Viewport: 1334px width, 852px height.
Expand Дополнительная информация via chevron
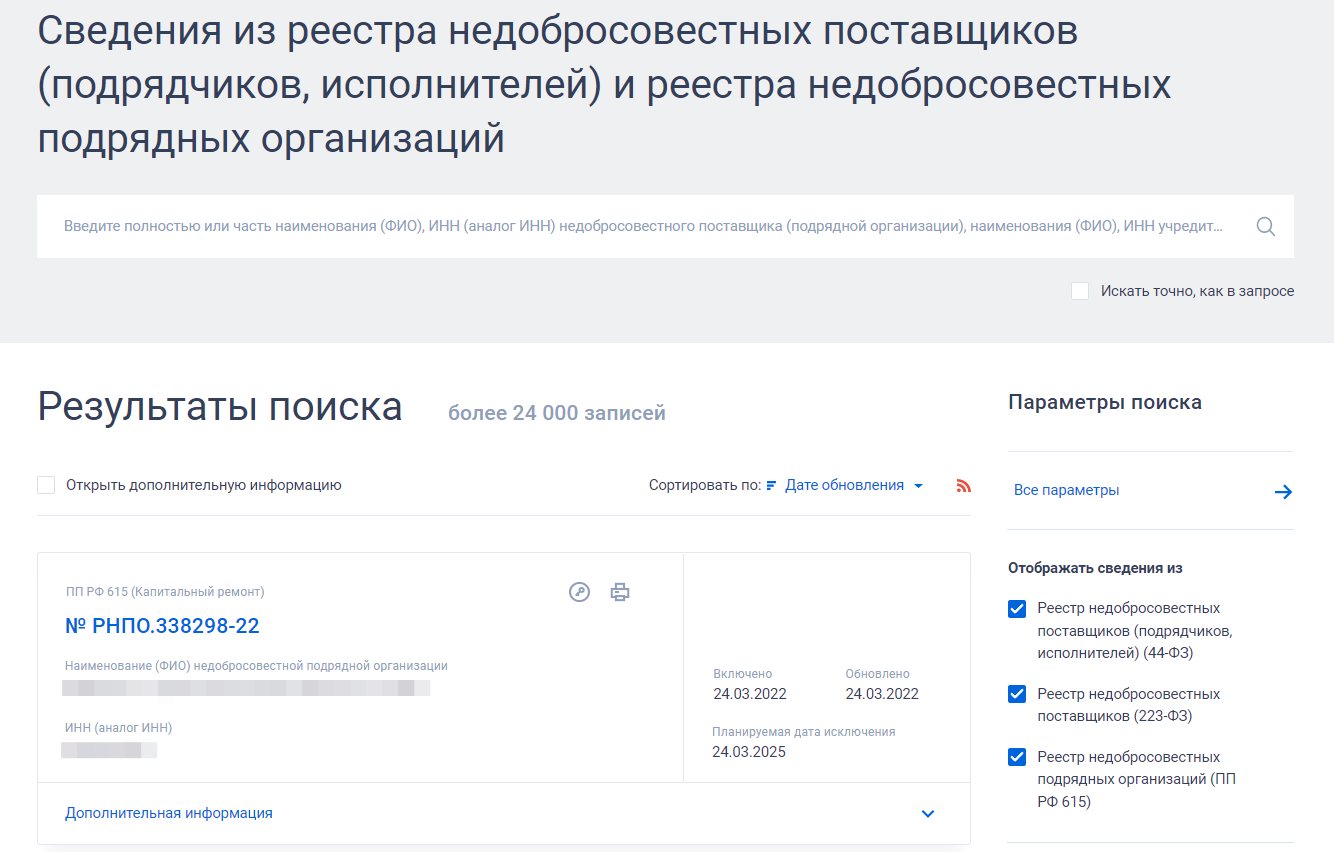tap(928, 814)
